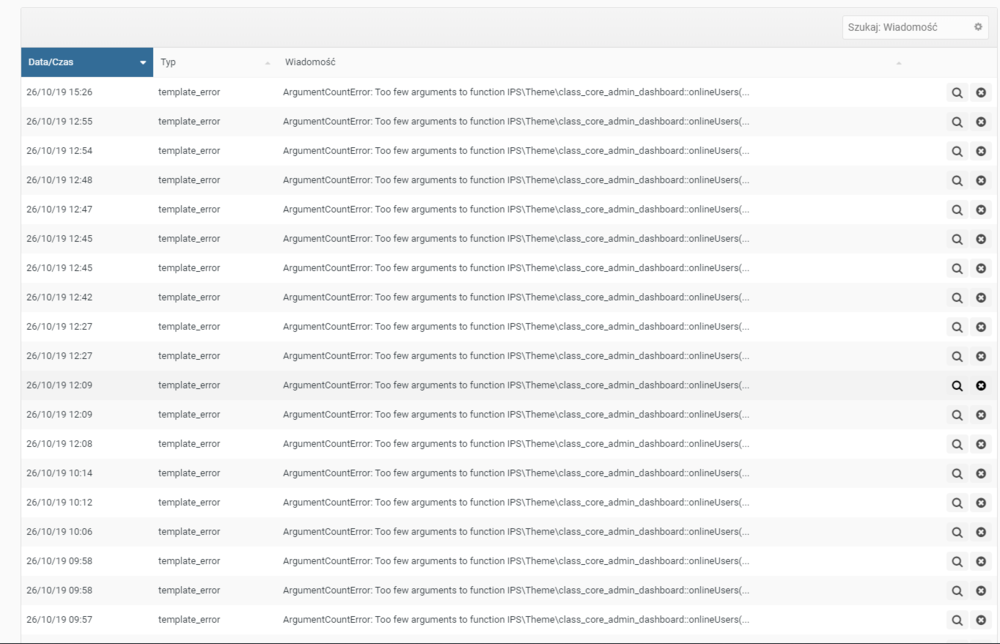Delete the 26/10/19 12:54 error entry
The width and height of the screenshot is (1000, 644).
point(981,151)
